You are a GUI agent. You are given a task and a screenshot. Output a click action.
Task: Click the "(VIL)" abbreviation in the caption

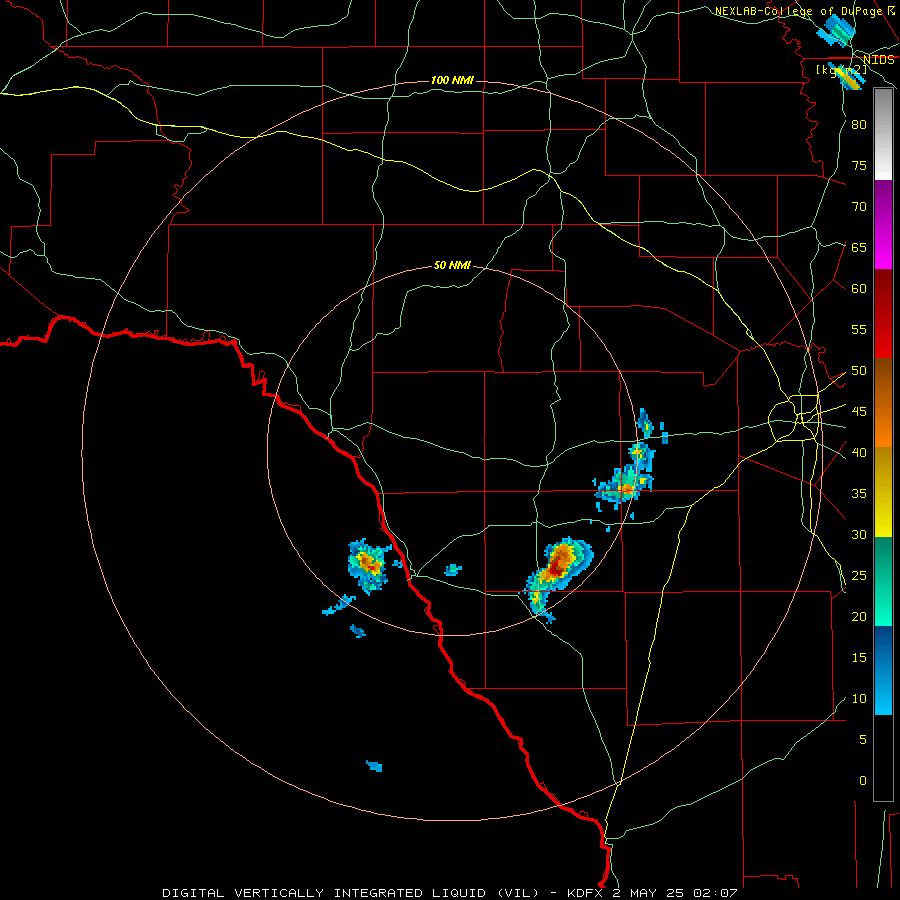[518, 893]
